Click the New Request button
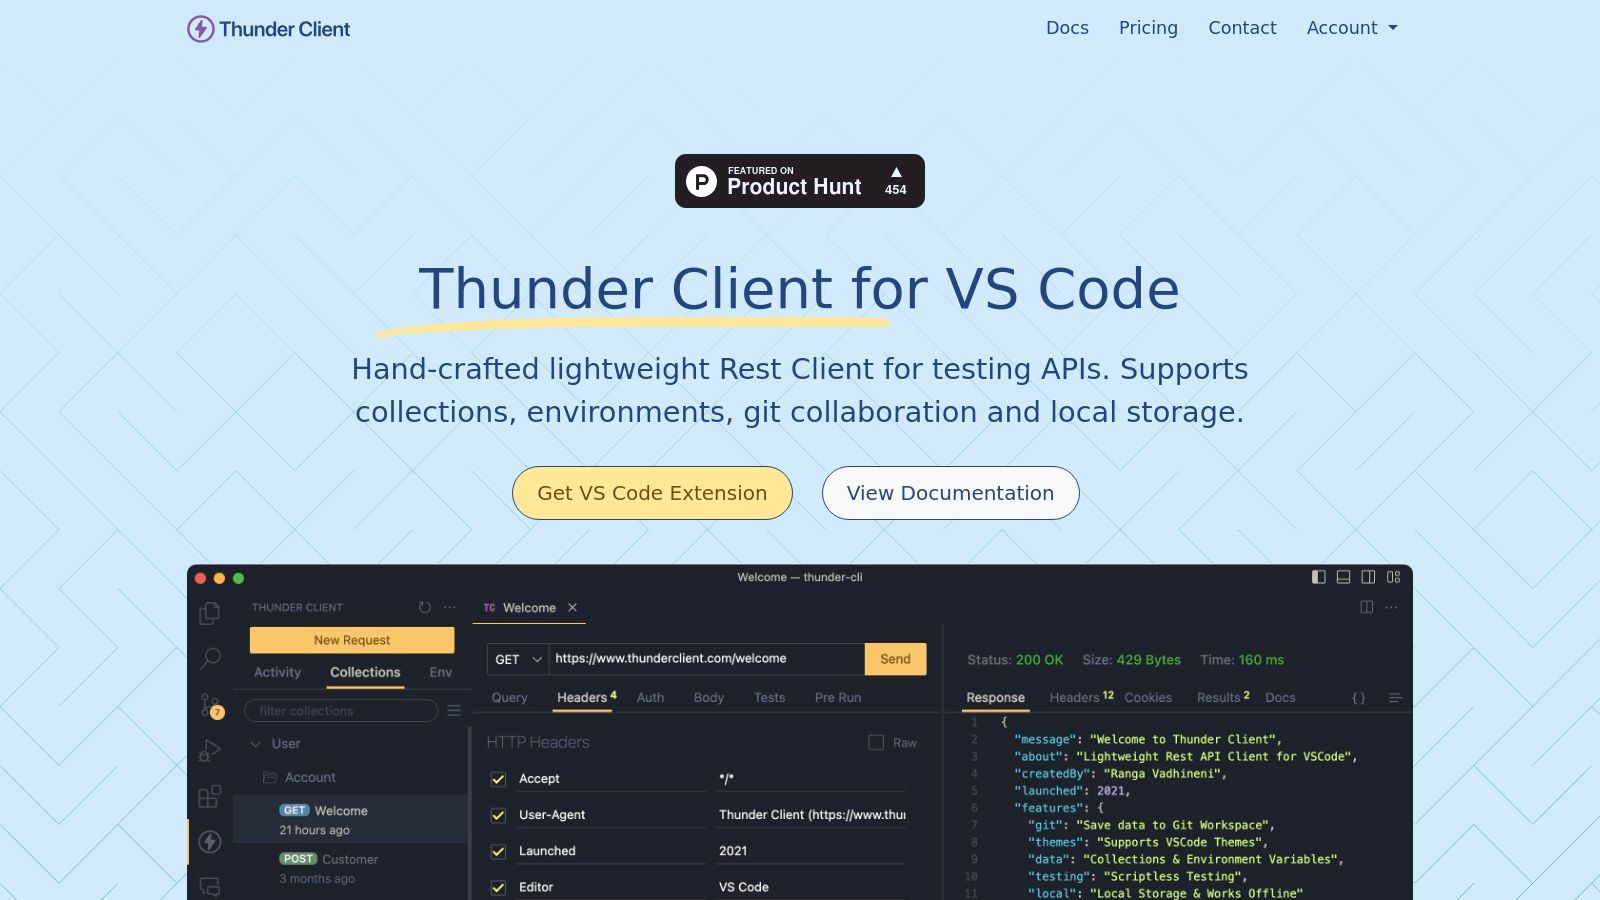 351,640
